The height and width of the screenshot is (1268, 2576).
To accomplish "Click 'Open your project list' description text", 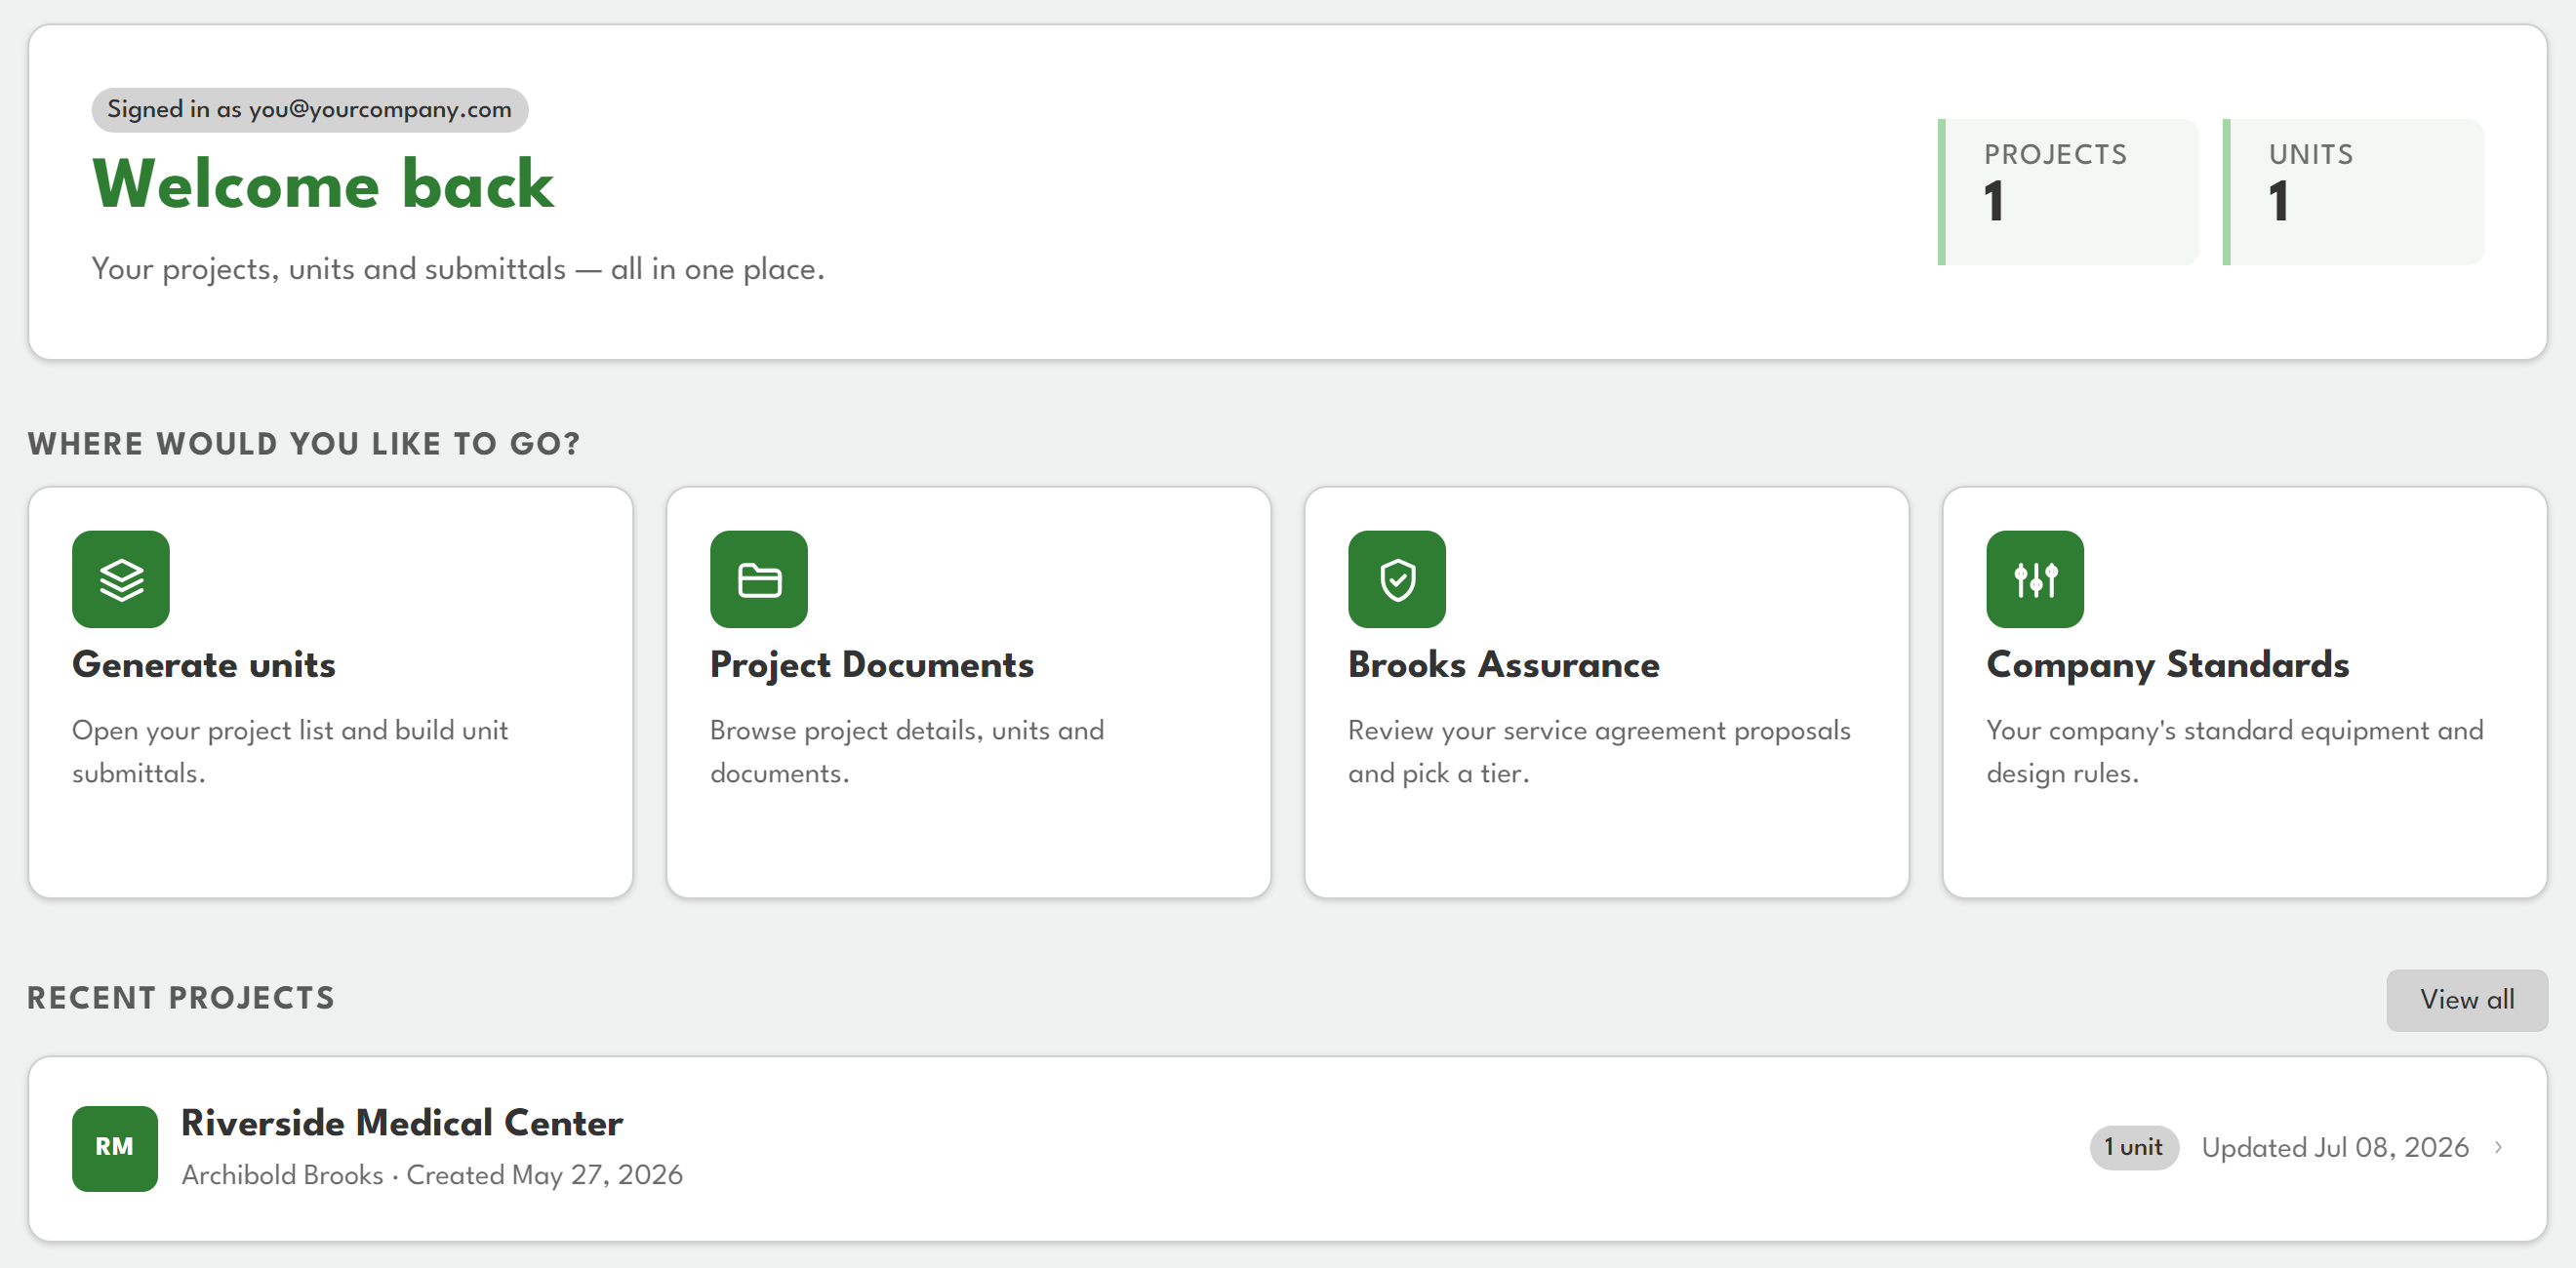I will (290, 752).
